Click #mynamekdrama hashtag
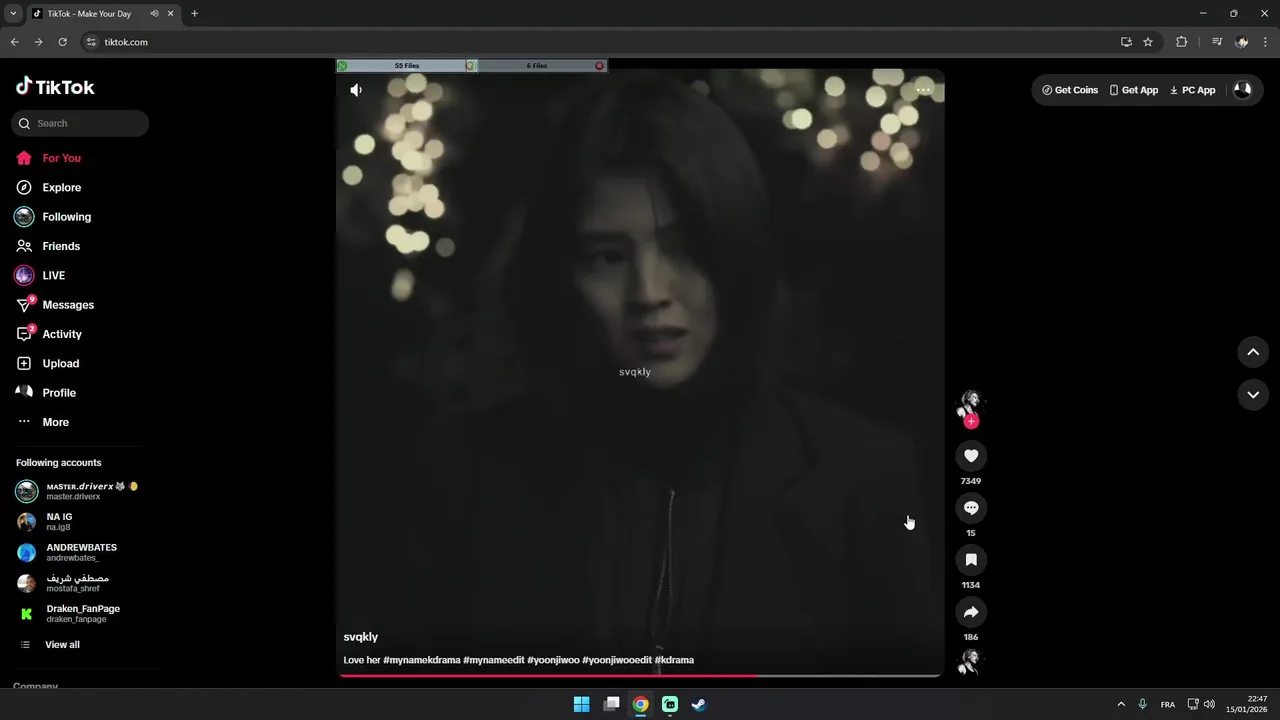The height and width of the screenshot is (720, 1280). point(422,660)
